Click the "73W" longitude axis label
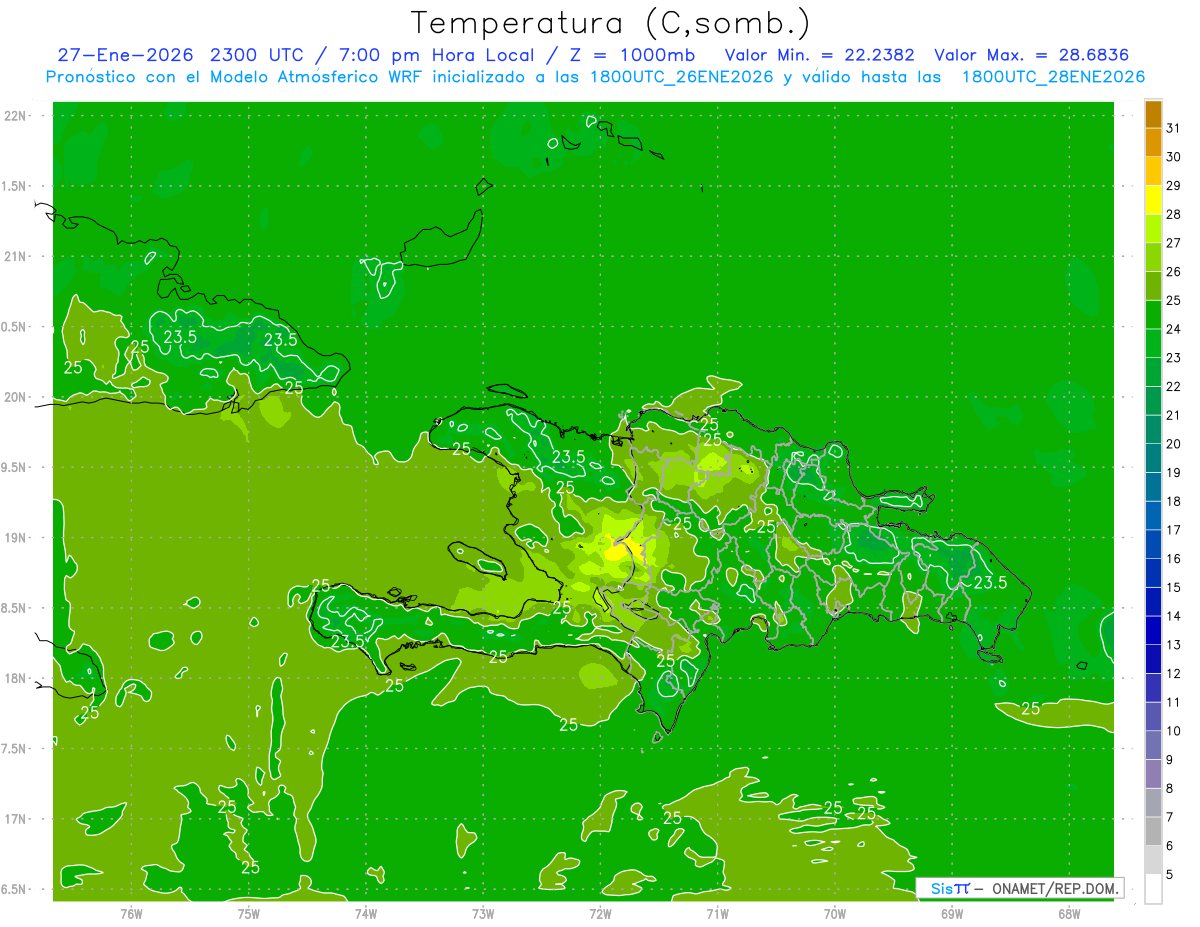 tap(483, 913)
